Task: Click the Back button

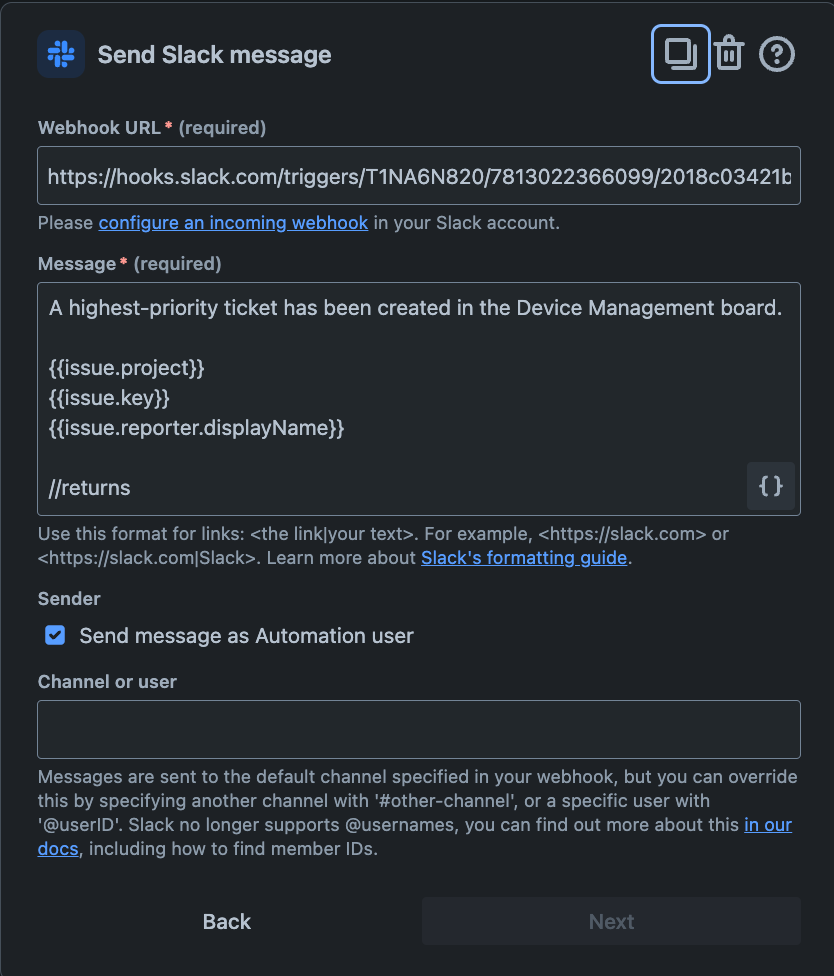Action: pyautogui.click(x=226, y=921)
